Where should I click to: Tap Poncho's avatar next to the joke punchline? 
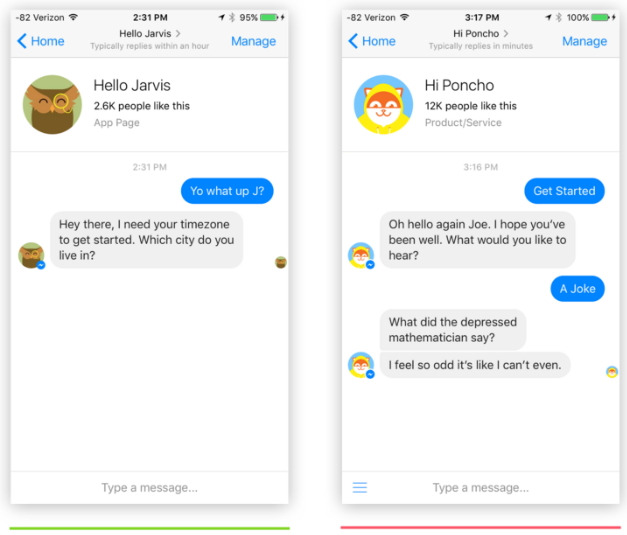point(361,365)
